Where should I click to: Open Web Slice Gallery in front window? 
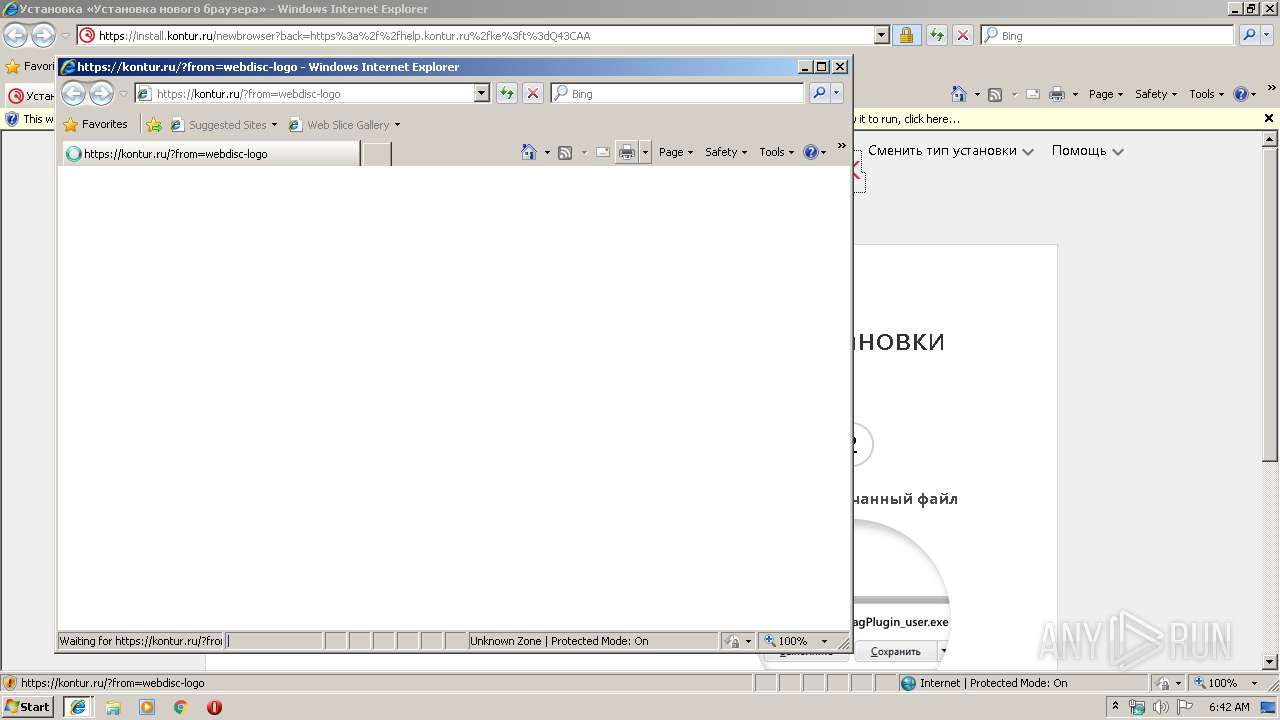click(344, 125)
